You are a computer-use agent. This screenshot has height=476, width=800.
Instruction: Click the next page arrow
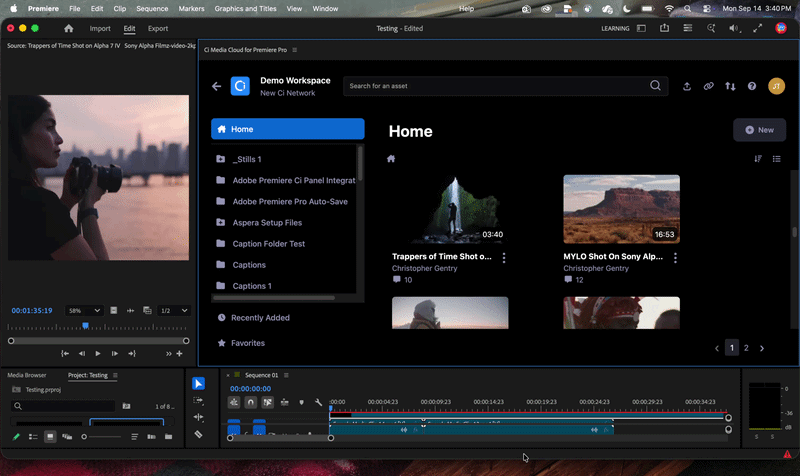coord(762,348)
